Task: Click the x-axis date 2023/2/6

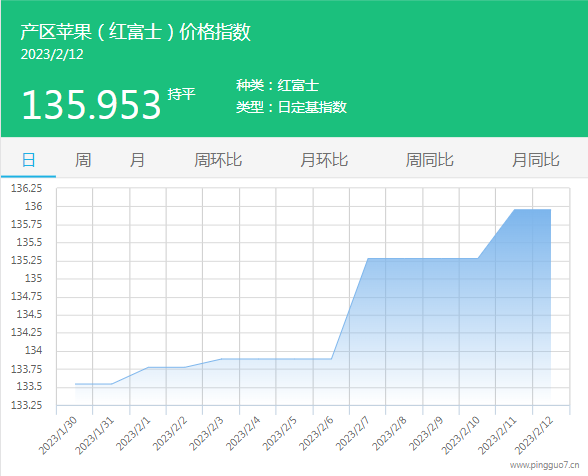Action: click(316, 434)
